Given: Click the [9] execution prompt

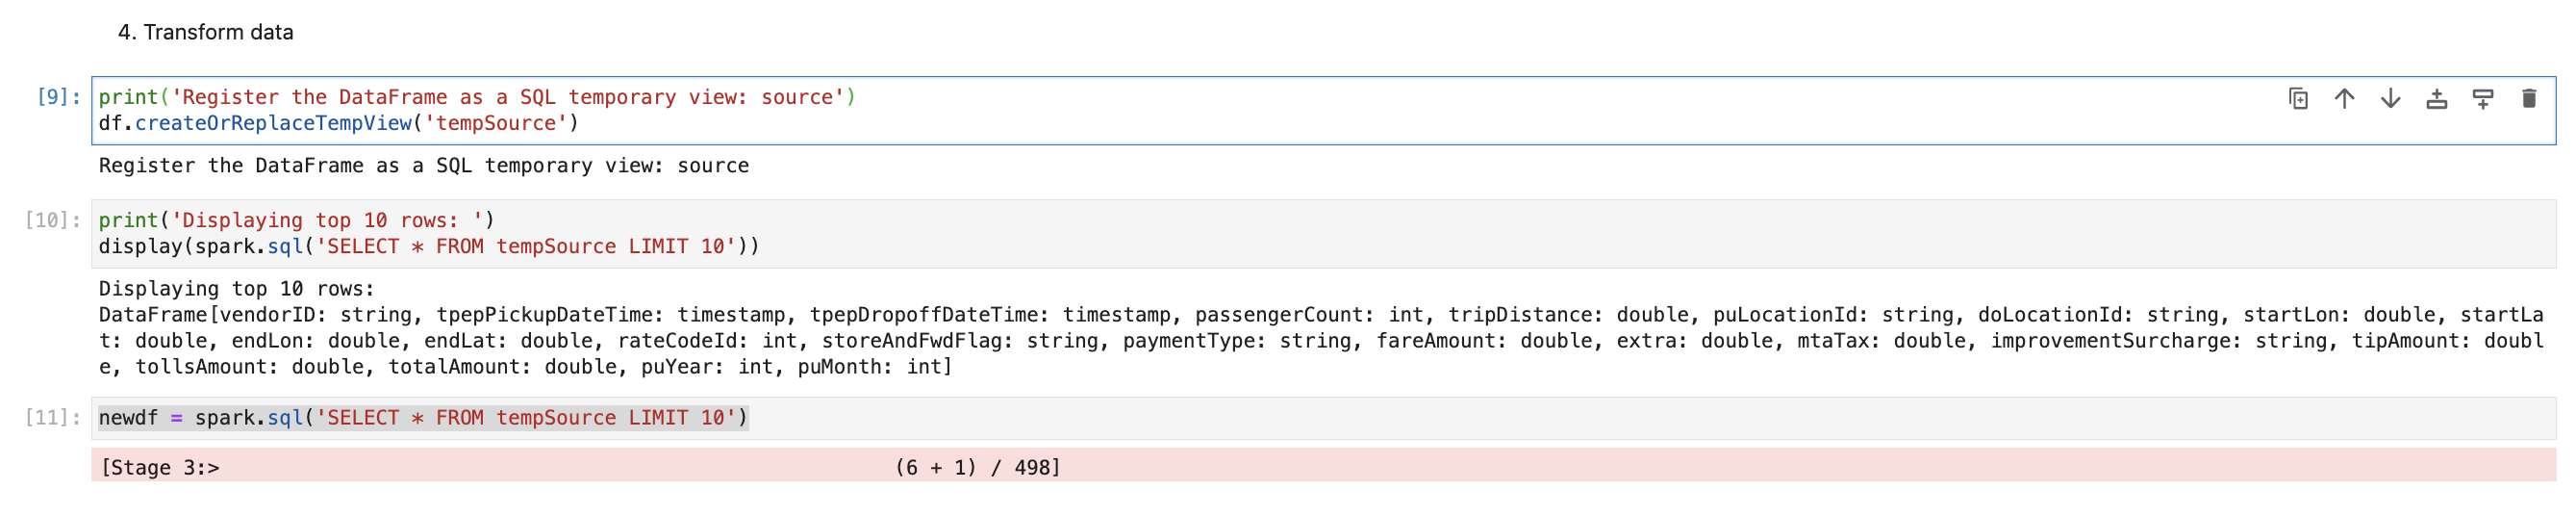Looking at the screenshot, I should (x=58, y=97).
